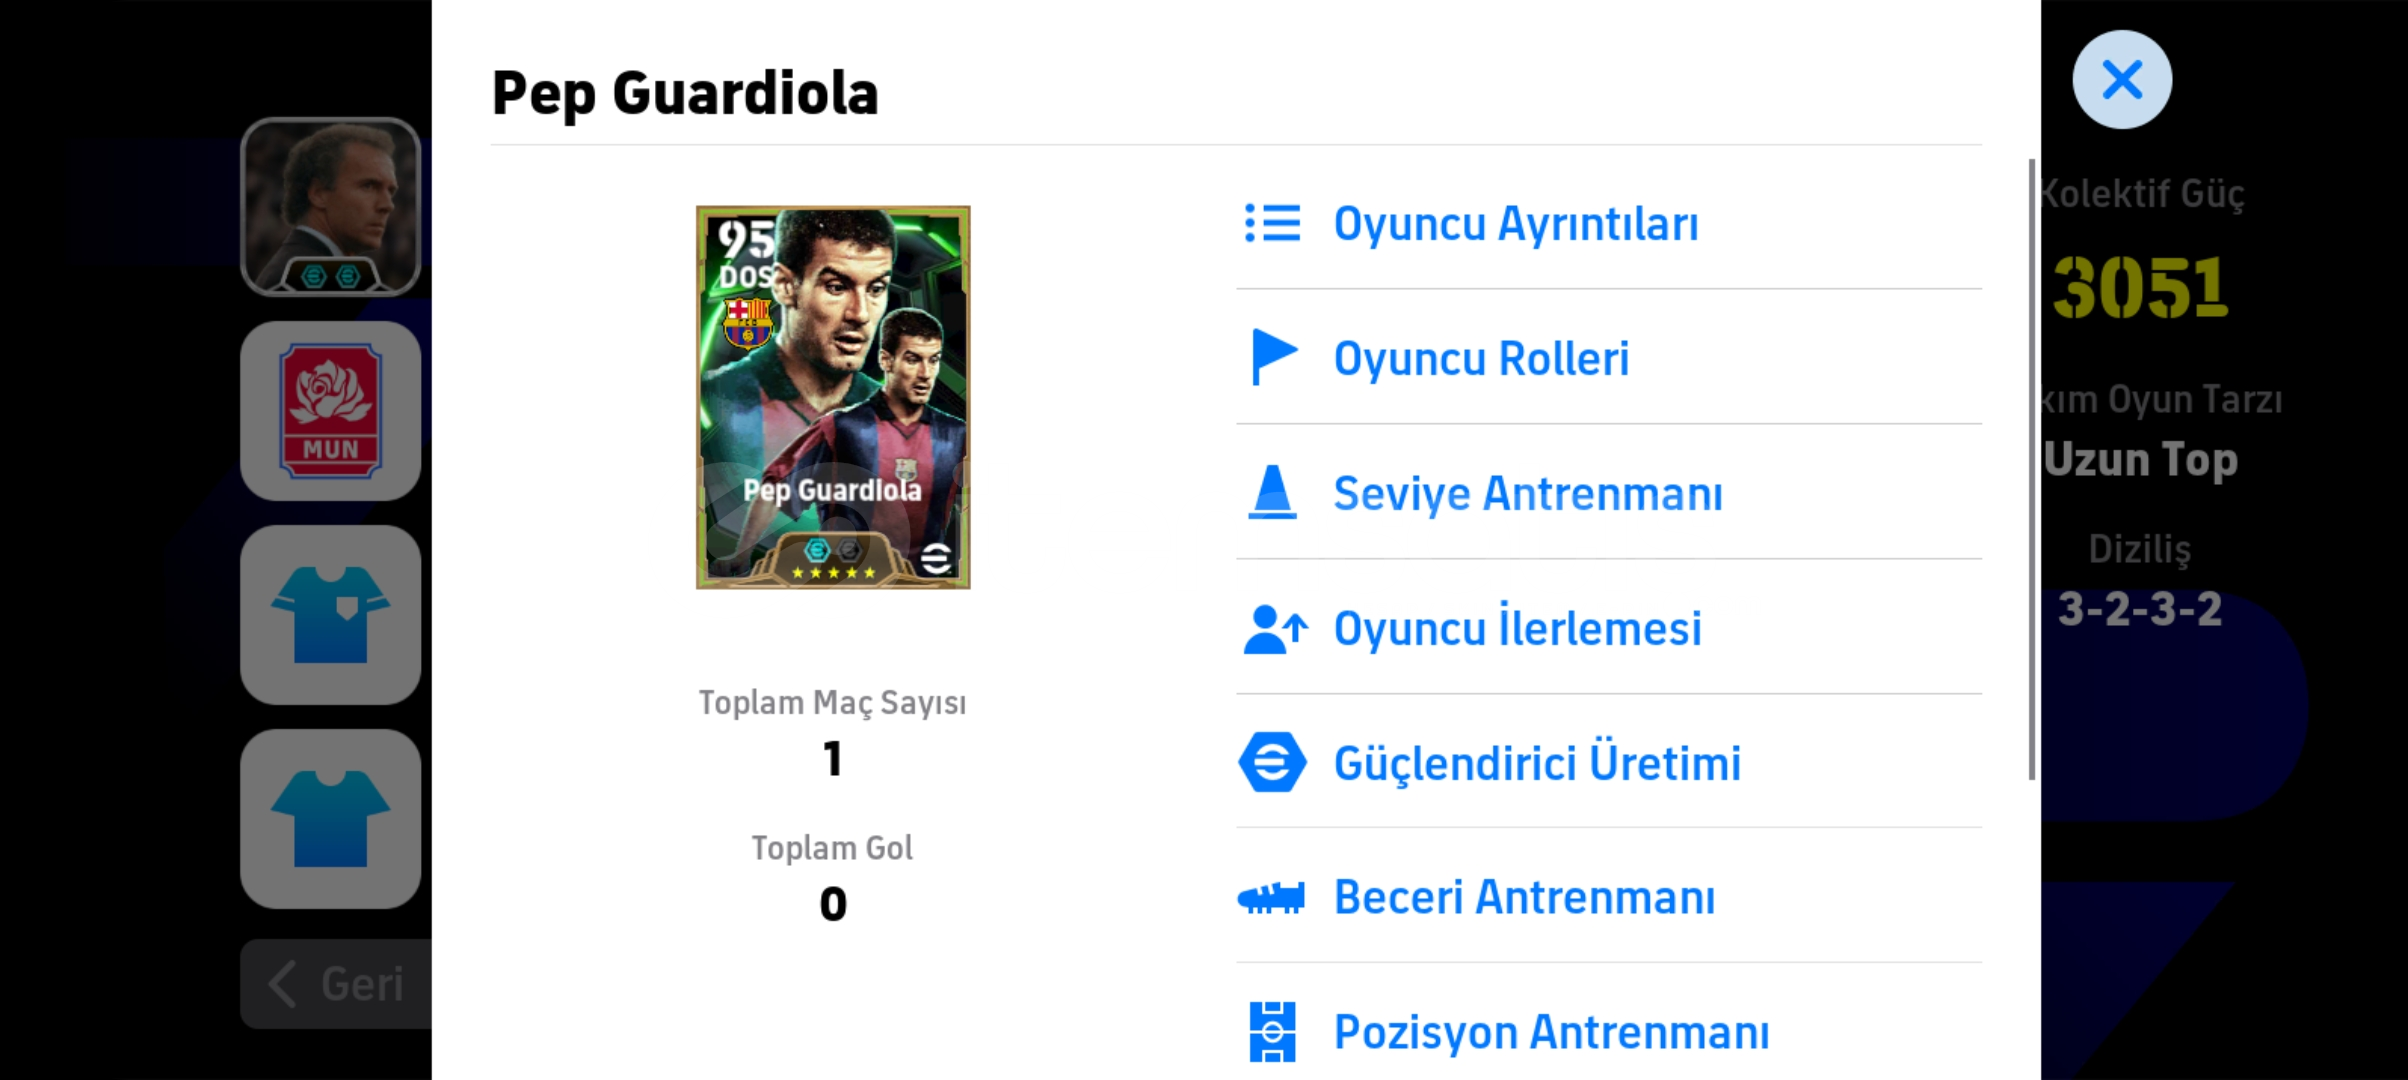This screenshot has height=1080, width=2408.
Task: Click the menu list scrollbar
Action: click(2031, 468)
